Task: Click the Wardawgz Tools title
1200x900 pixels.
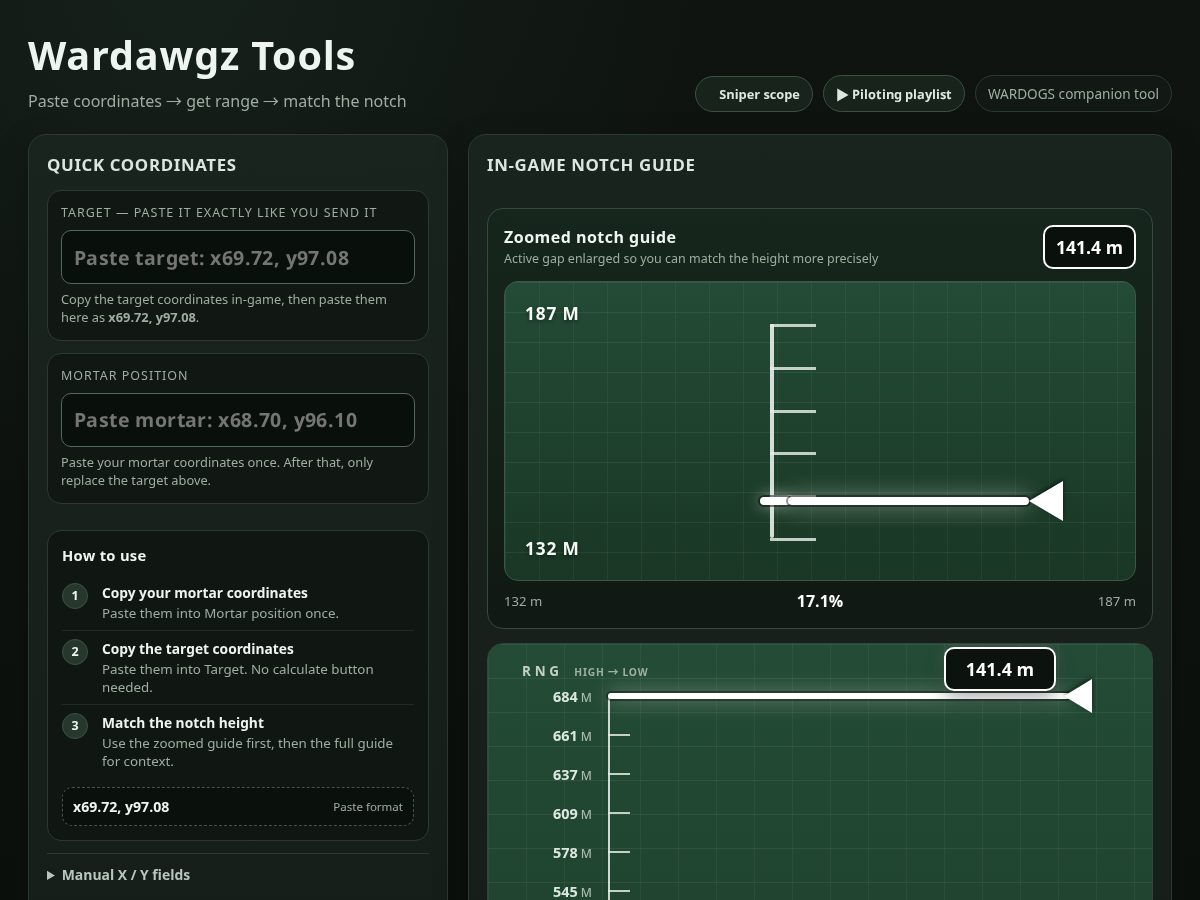Action: (192, 55)
